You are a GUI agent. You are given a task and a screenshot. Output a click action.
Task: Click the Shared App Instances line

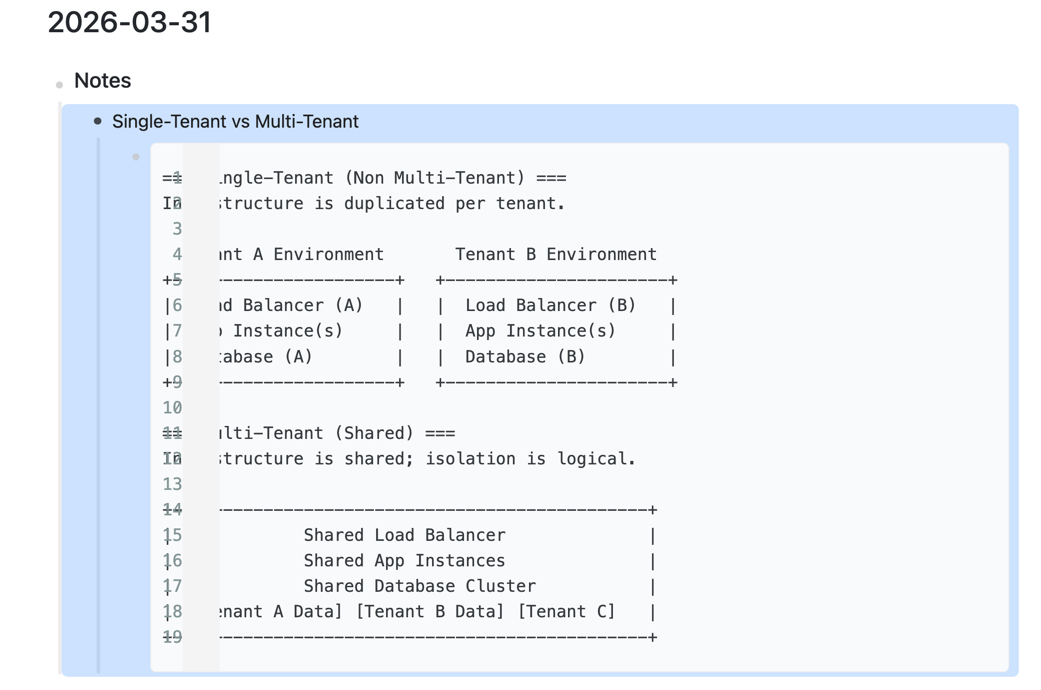[x=404, y=561]
